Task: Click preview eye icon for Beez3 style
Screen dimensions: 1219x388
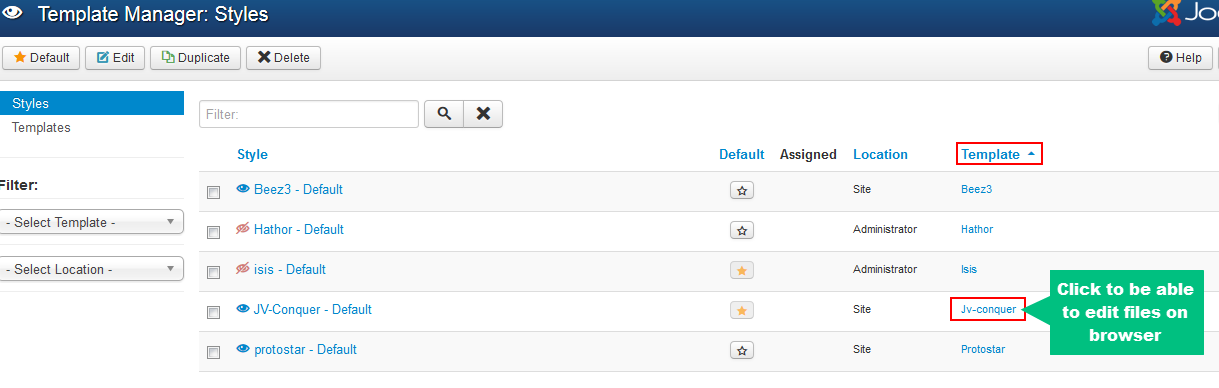Action: (243, 189)
